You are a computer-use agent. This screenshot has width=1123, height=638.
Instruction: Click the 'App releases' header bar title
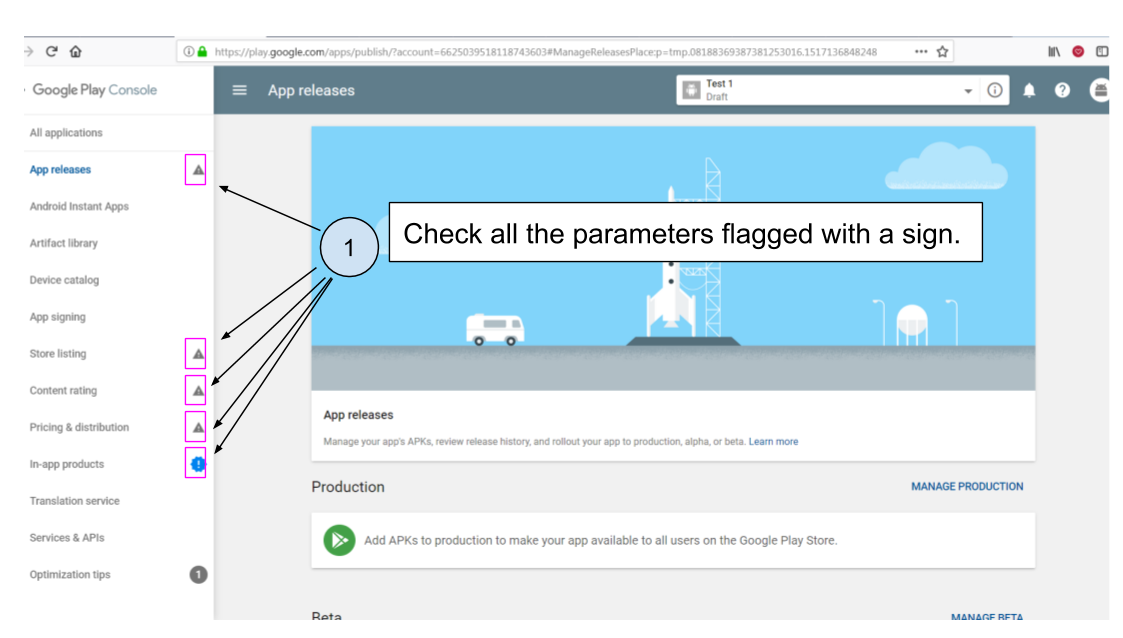(312, 90)
